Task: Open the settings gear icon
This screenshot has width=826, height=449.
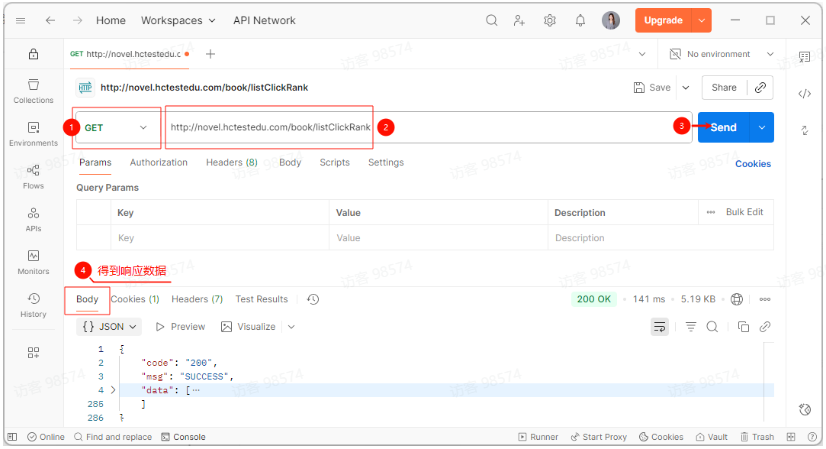Action: [549, 21]
